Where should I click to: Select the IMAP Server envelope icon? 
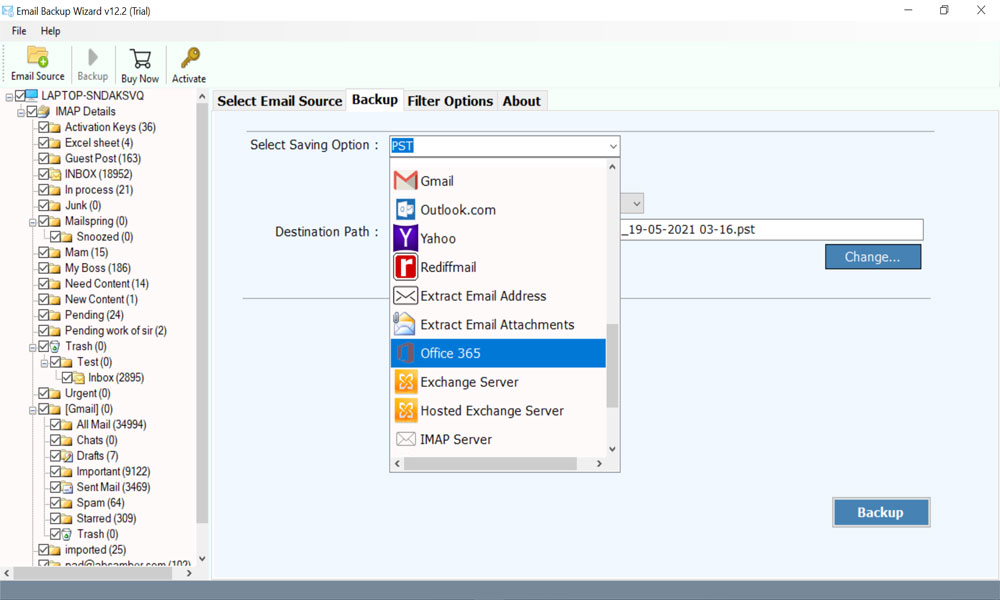406,439
